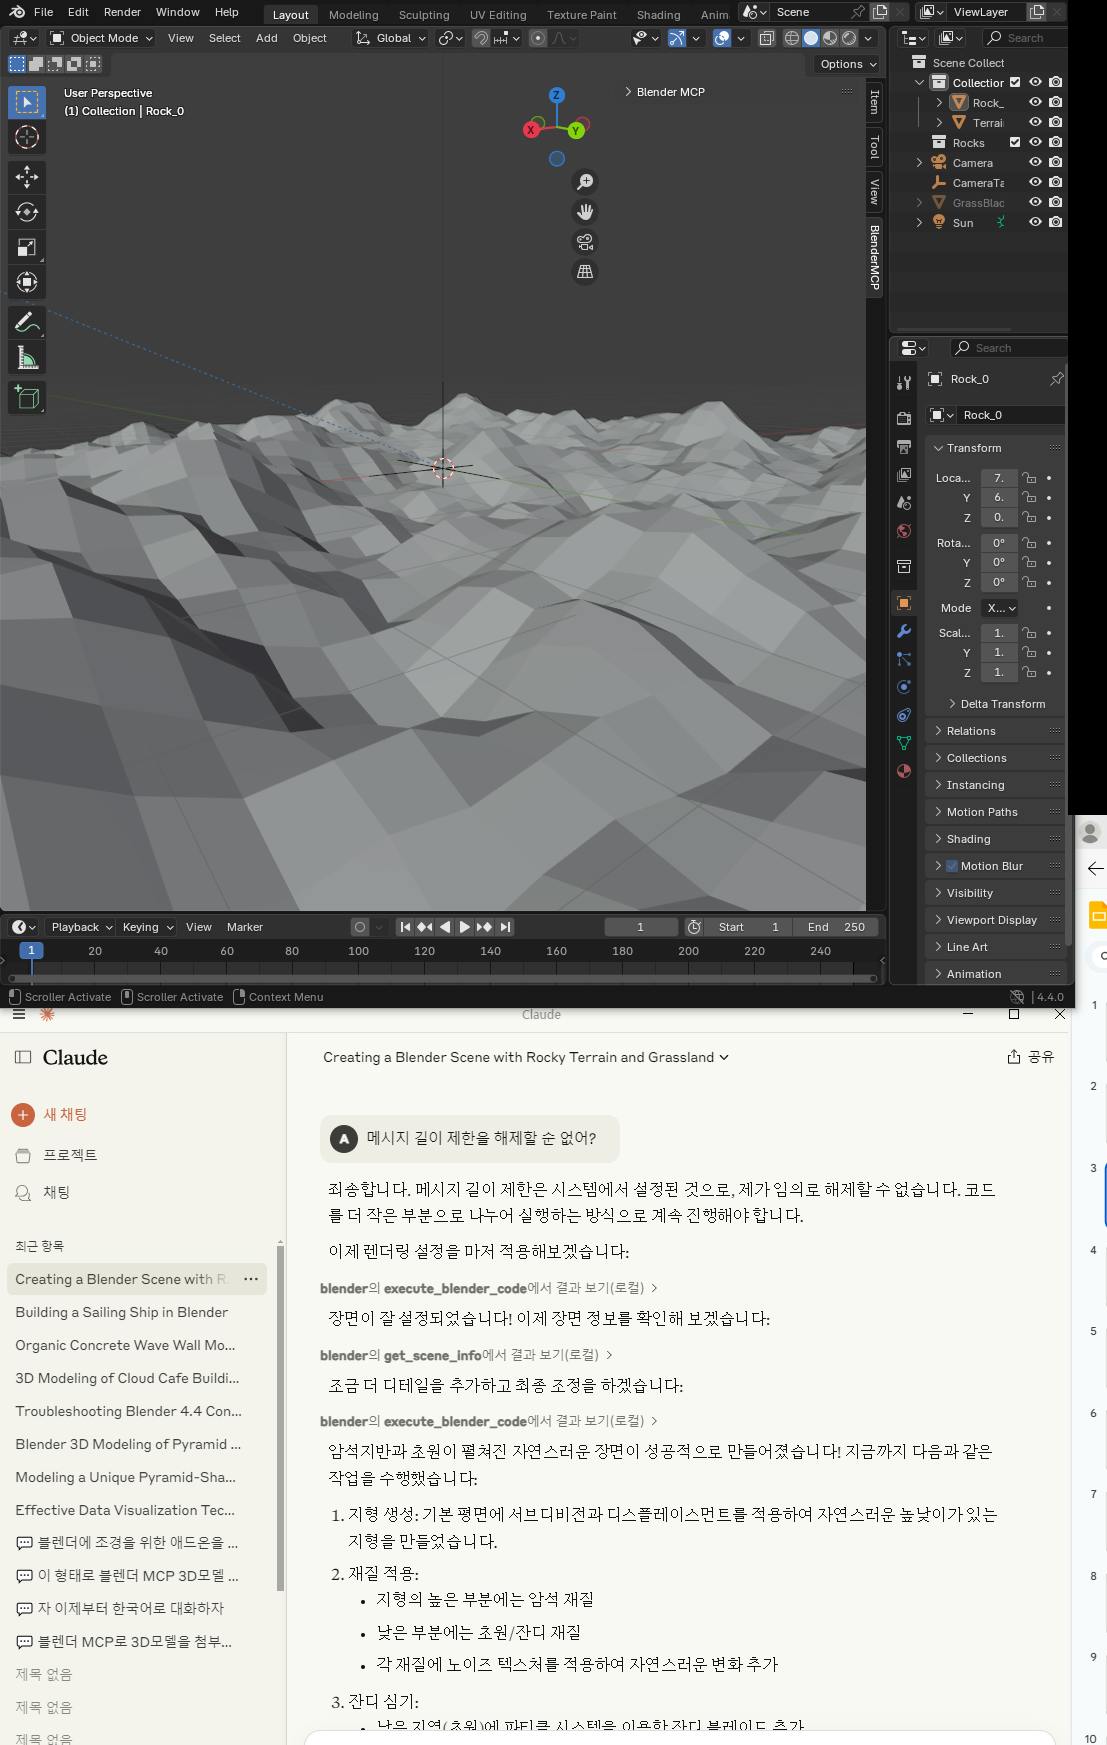Select wireframe viewport shading mode
Image resolution: width=1107 pixels, height=1745 pixels.
[791, 38]
